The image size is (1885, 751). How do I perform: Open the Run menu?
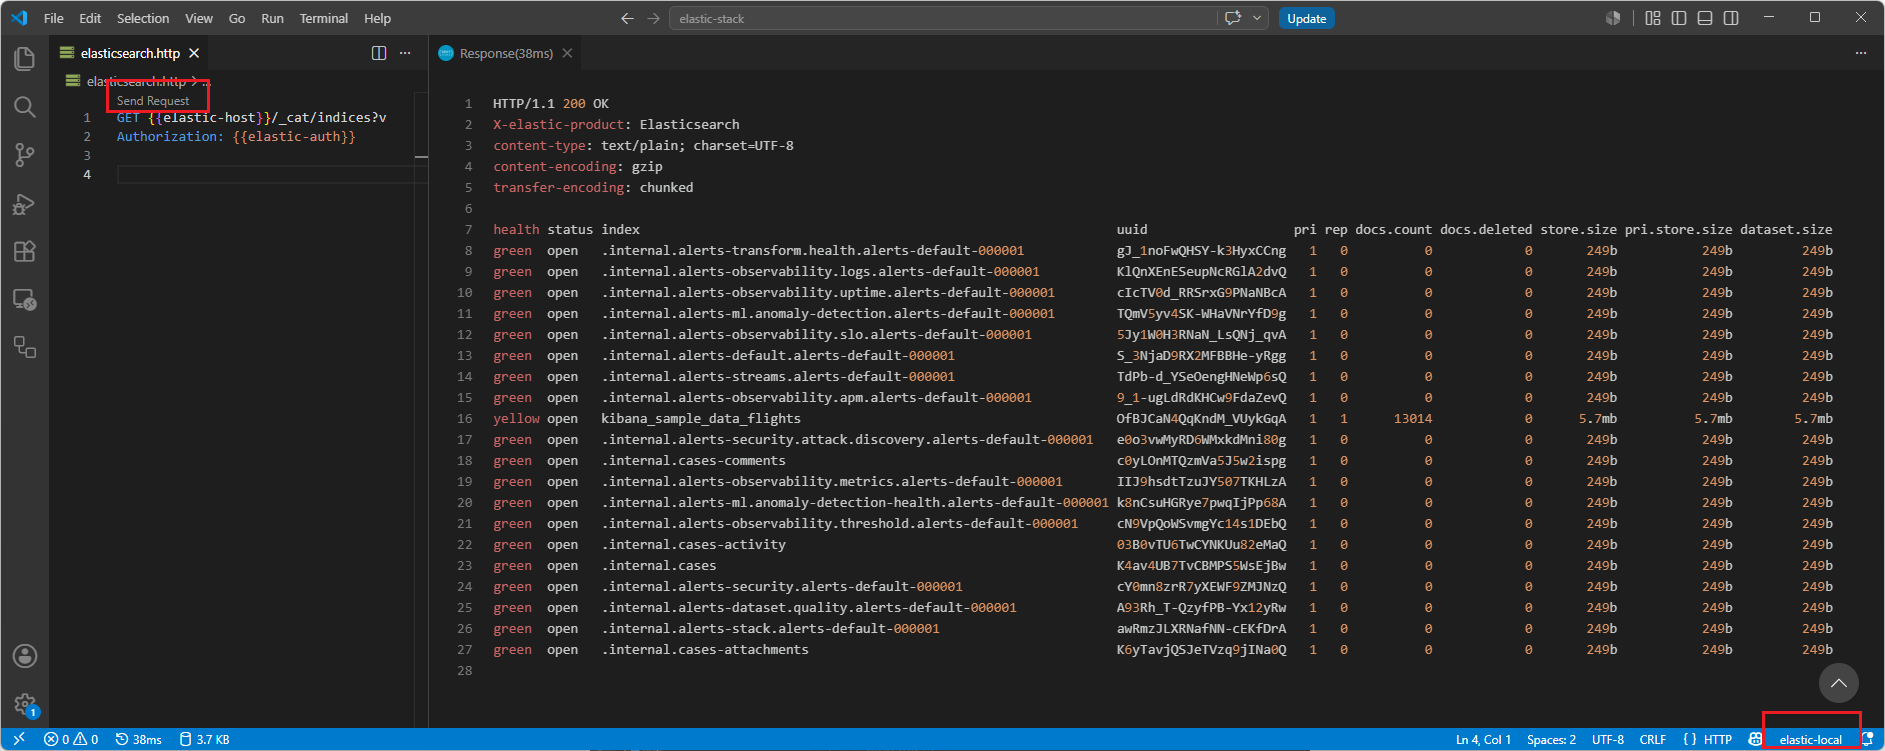click(x=272, y=18)
